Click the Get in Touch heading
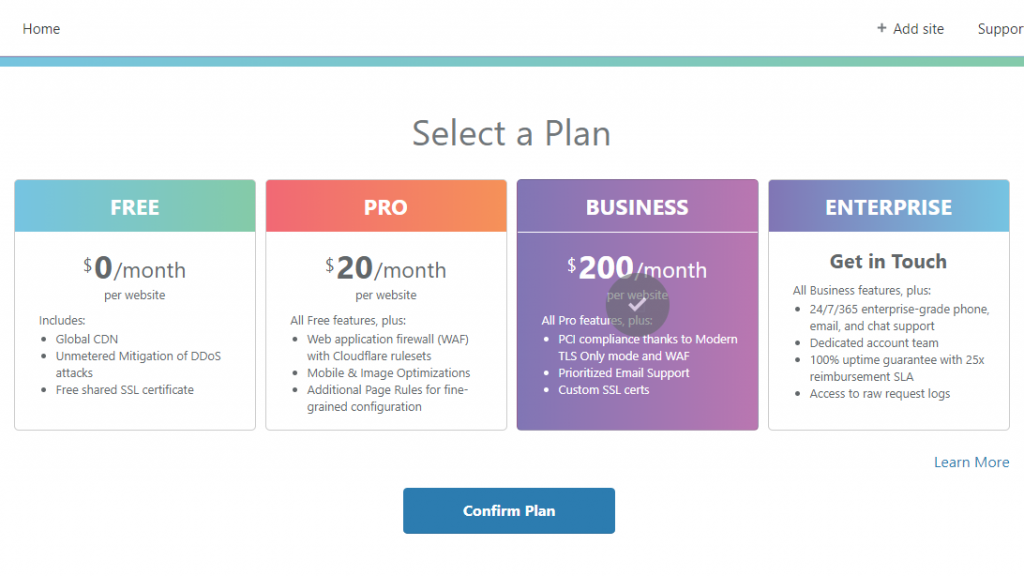The width and height of the screenshot is (1024, 576). pos(888,261)
